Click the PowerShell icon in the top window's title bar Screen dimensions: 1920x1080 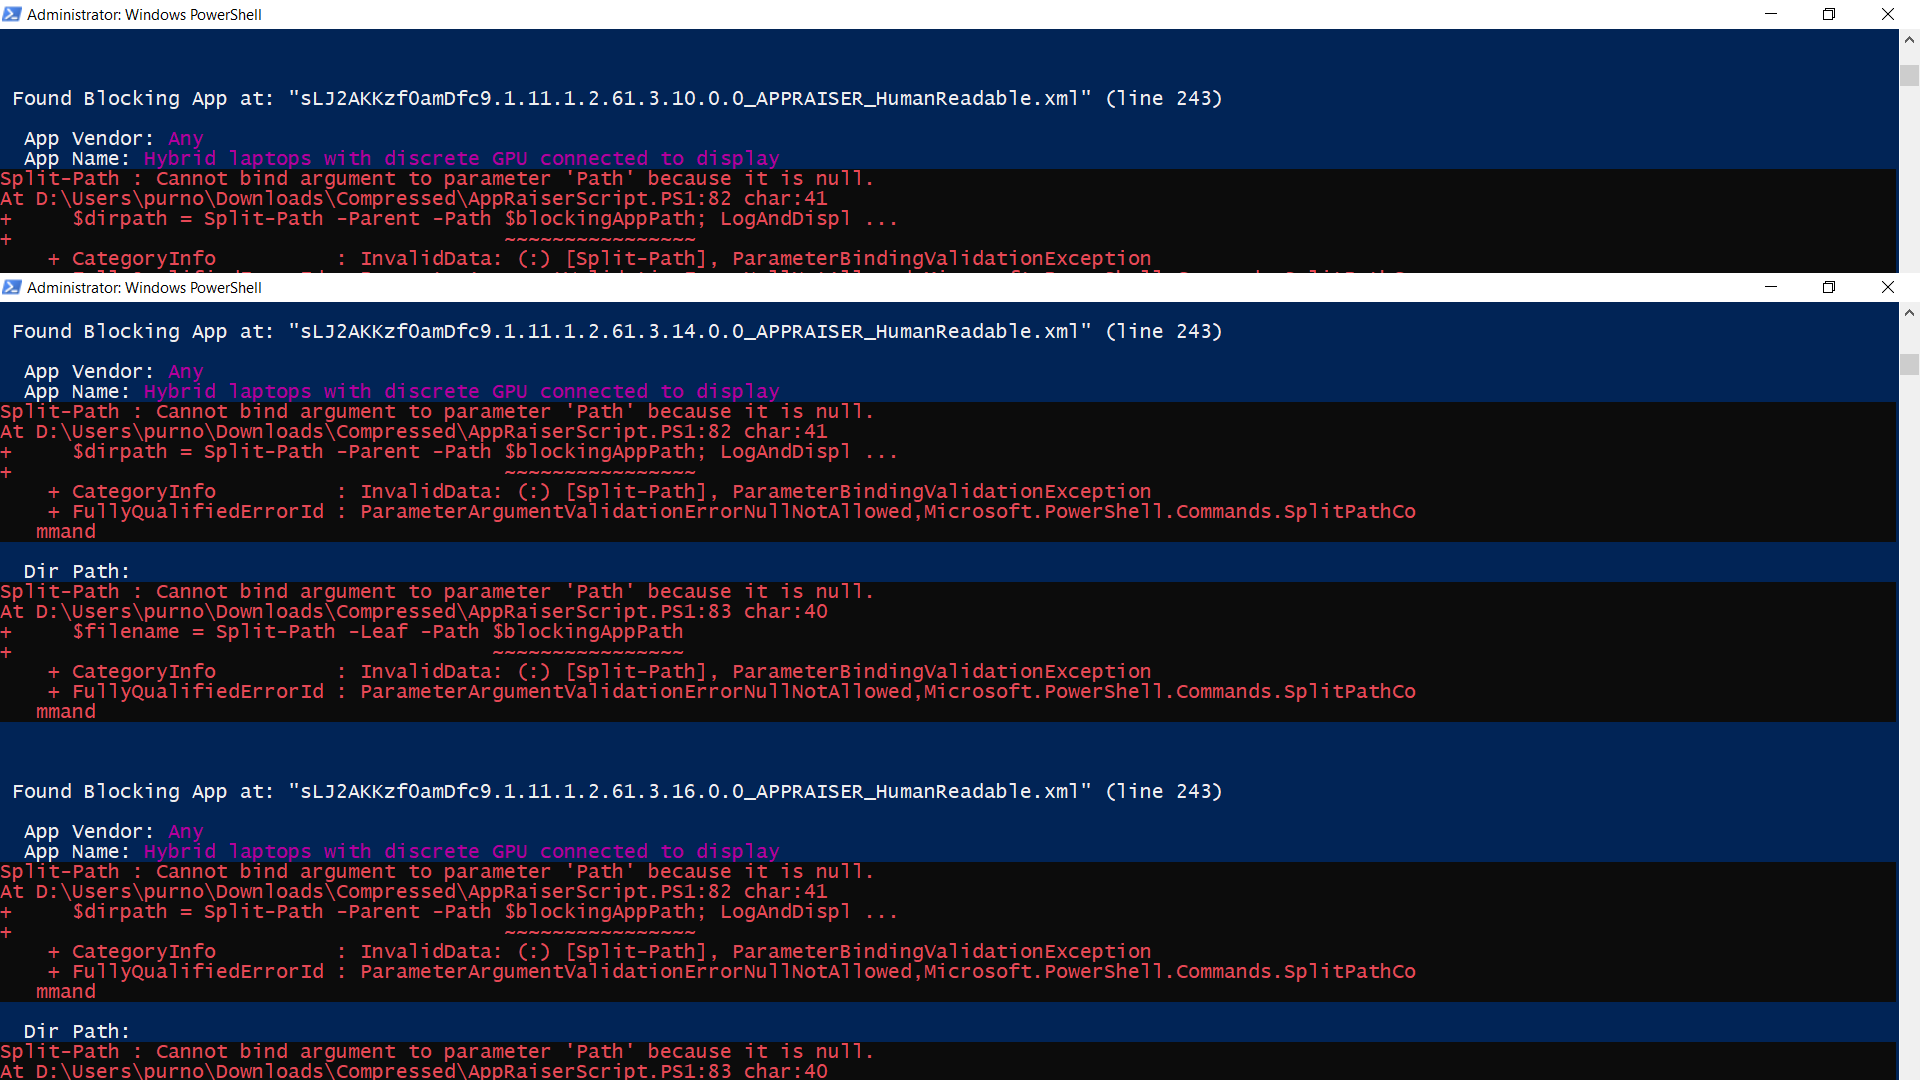pyautogui.click(x=12, y=14)
